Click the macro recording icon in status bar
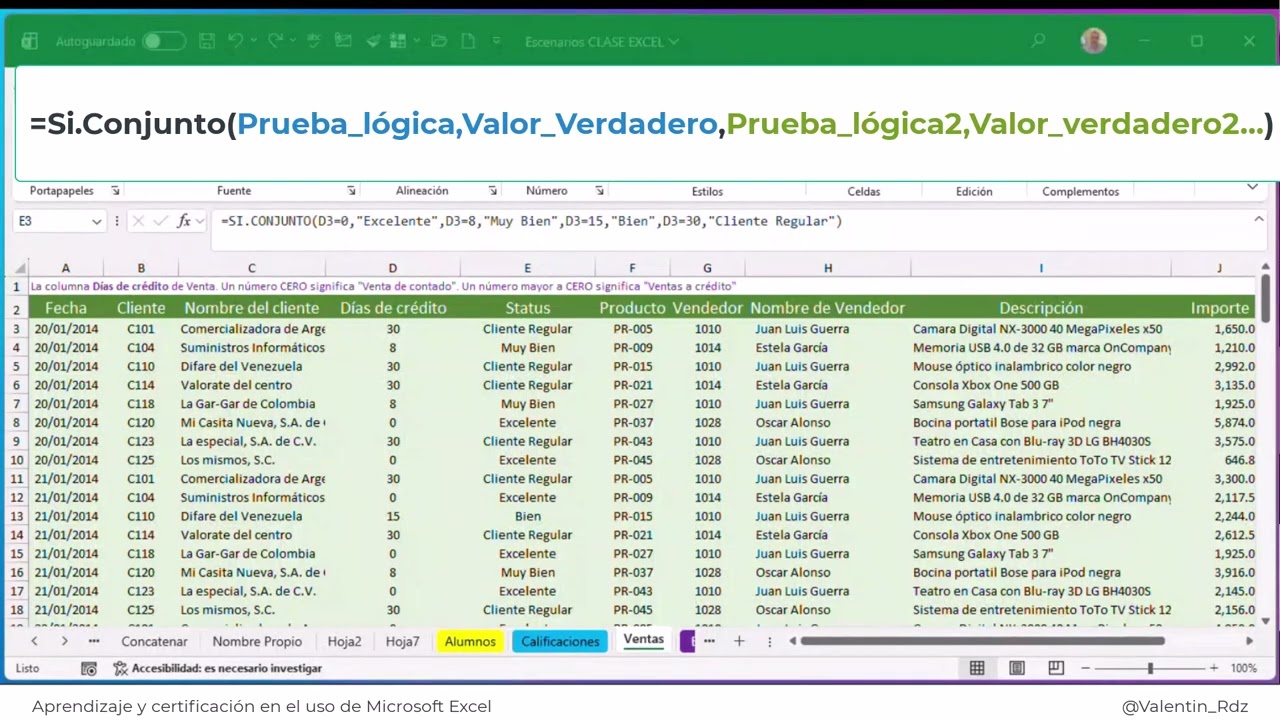Viewport: 1280px width, 720px height. 89,668
